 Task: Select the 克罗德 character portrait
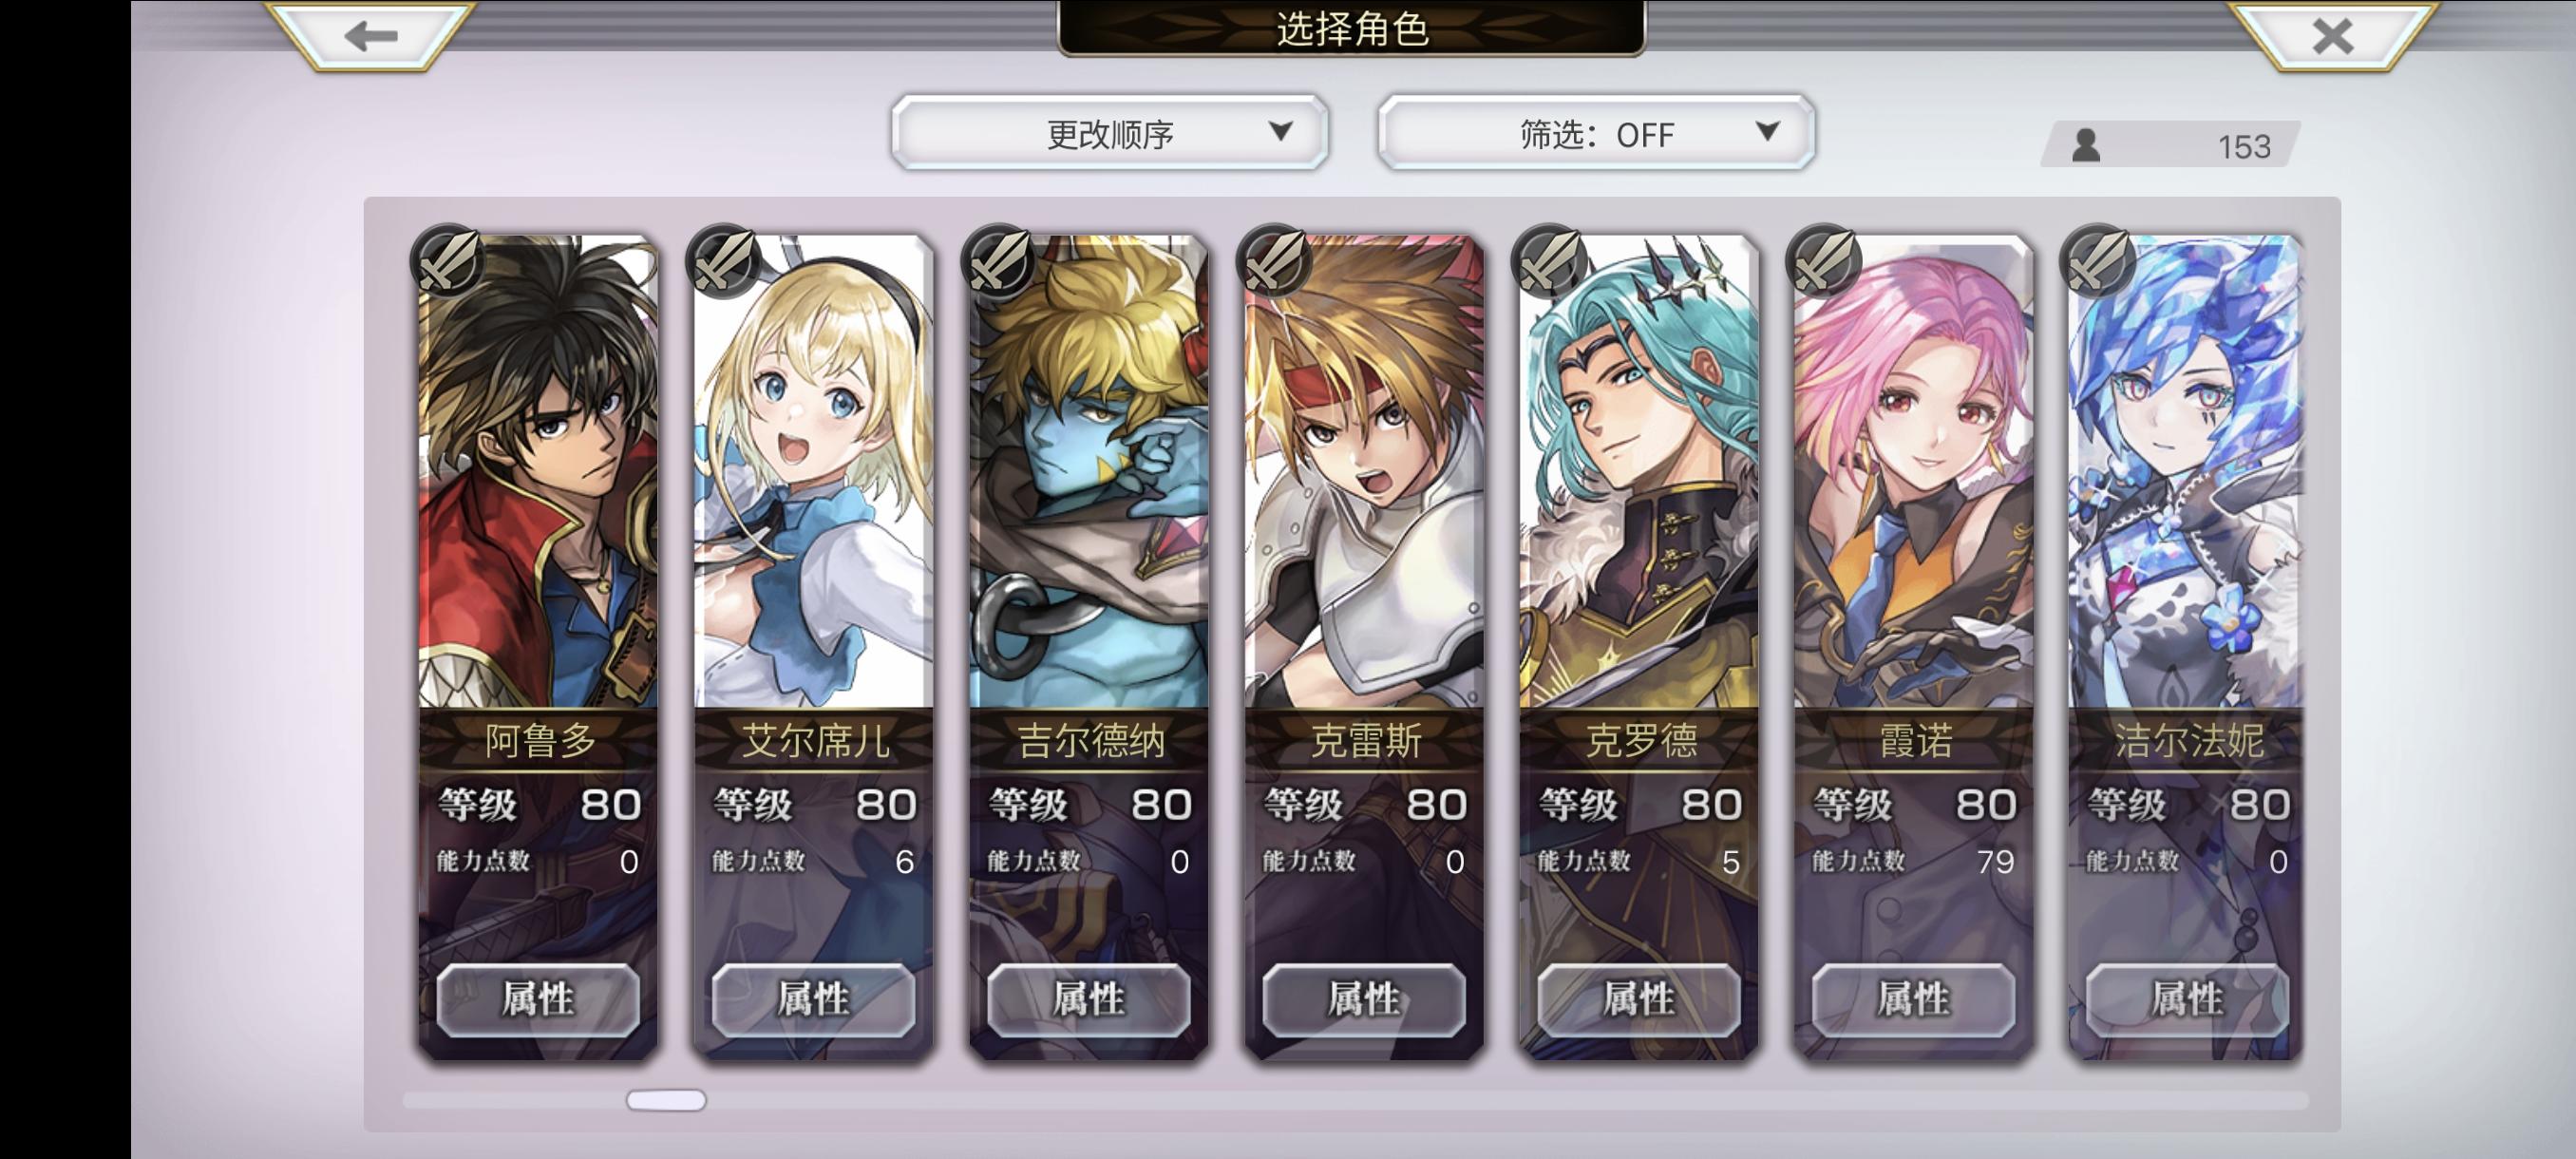[x=1639, y=472]
